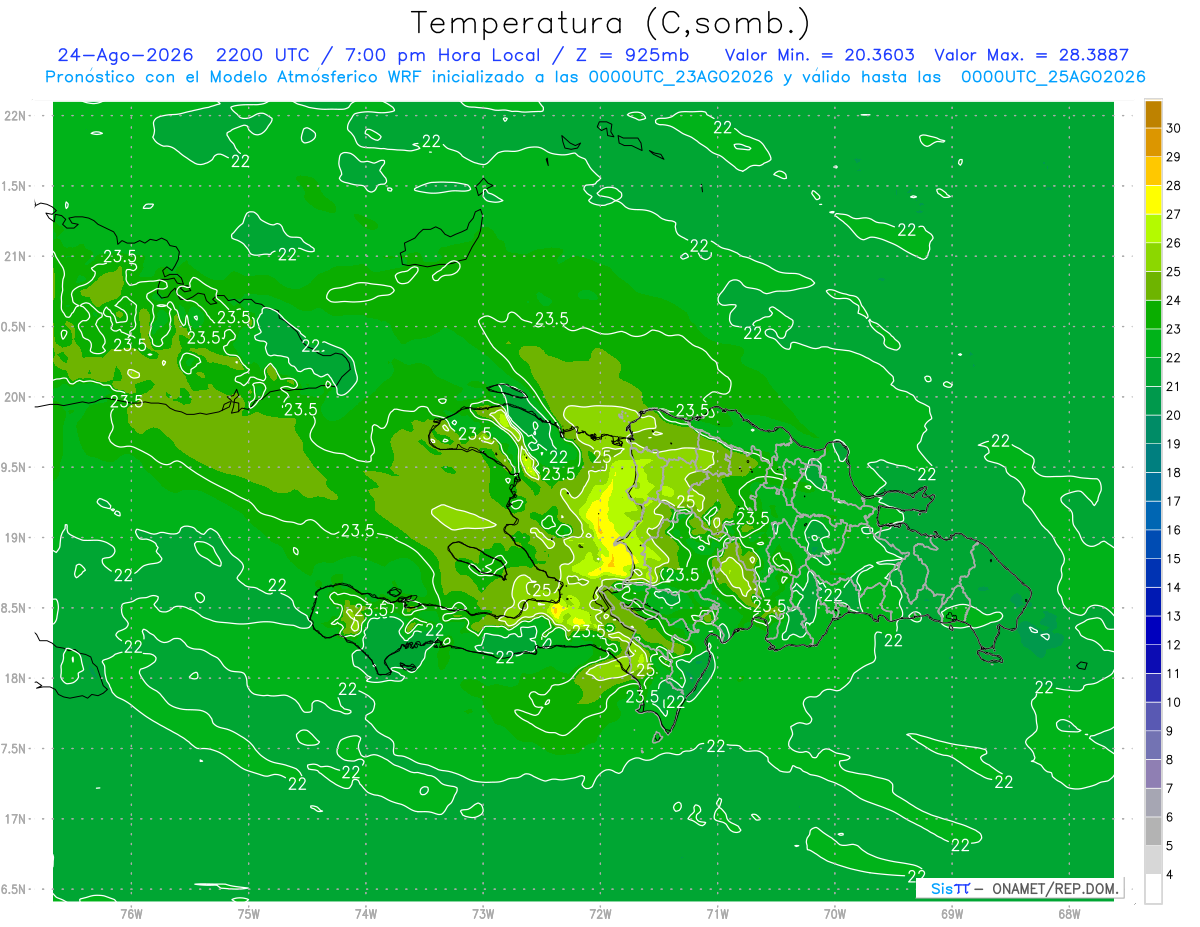Click "Valor Min. = 20.3603" text
This screenshot has height=927, width=1200.
(819, 55)
